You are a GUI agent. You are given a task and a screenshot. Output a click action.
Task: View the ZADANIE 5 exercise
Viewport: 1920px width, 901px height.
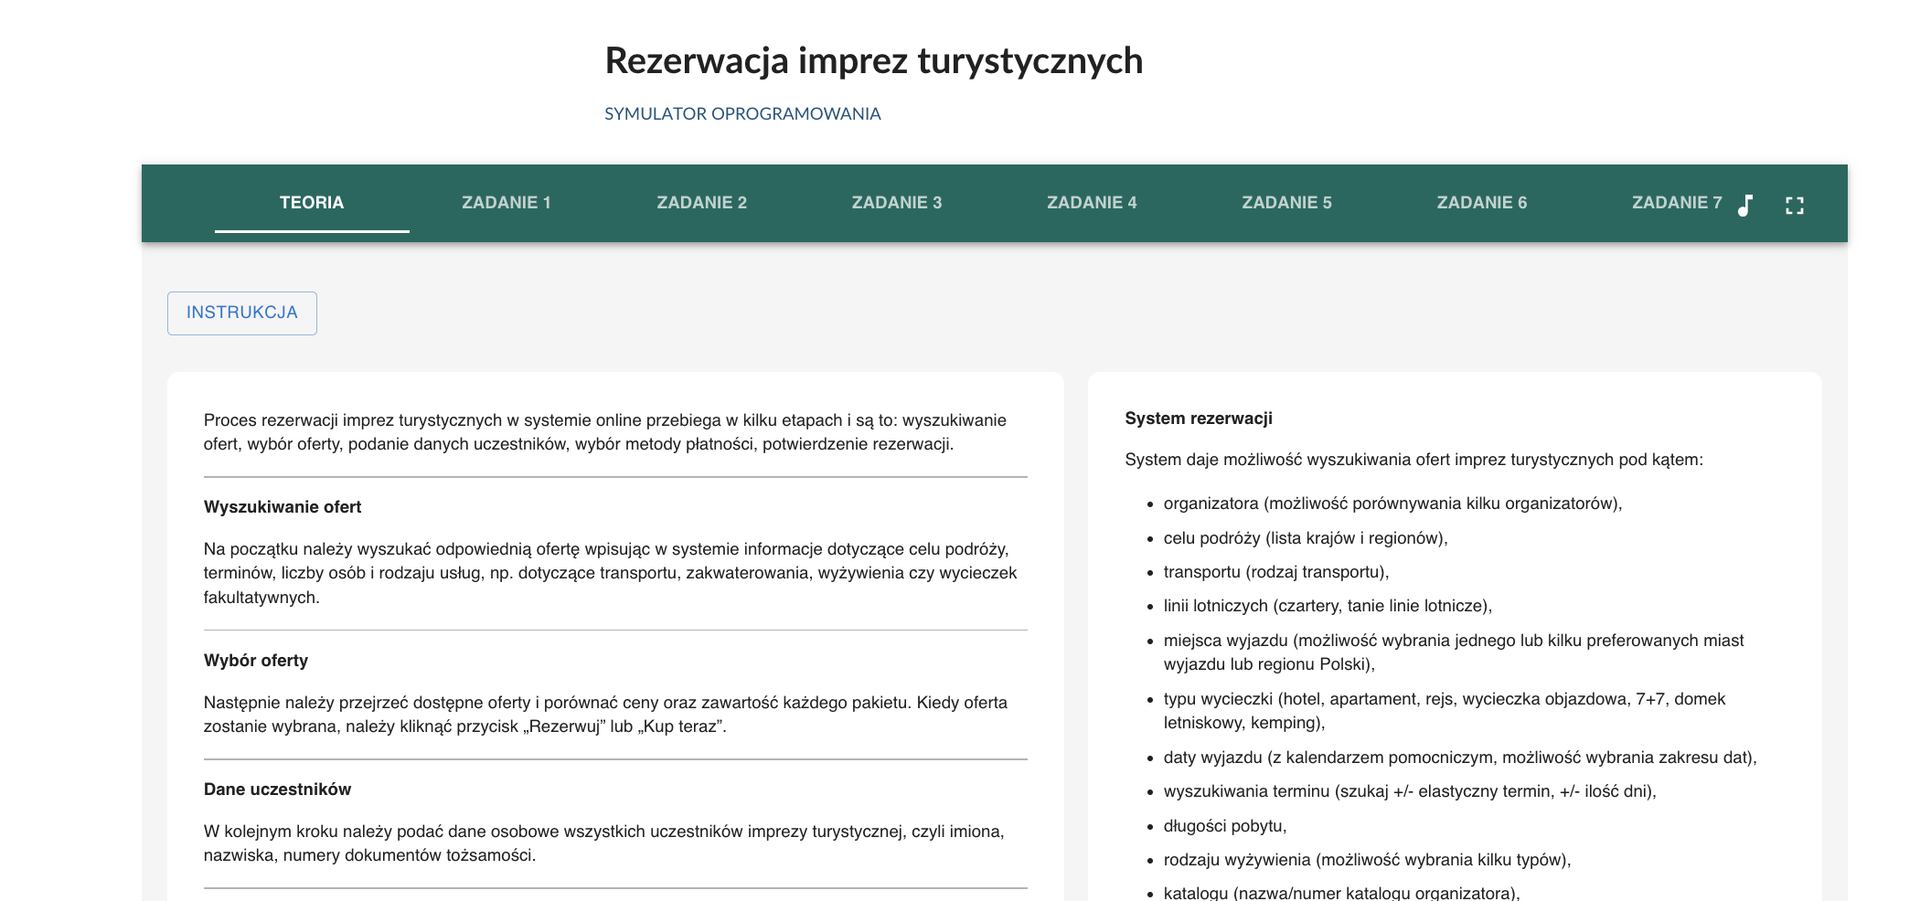(1287, 202)
